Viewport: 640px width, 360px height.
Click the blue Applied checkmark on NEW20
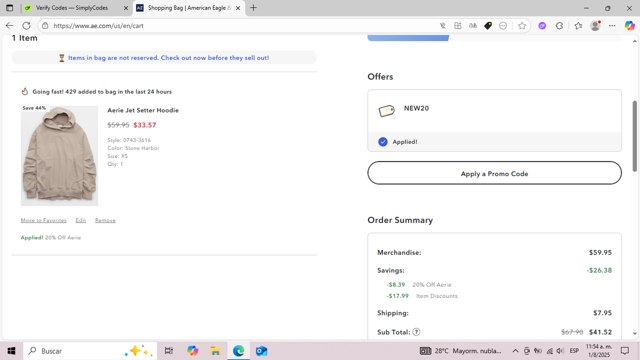coord(383,142)
